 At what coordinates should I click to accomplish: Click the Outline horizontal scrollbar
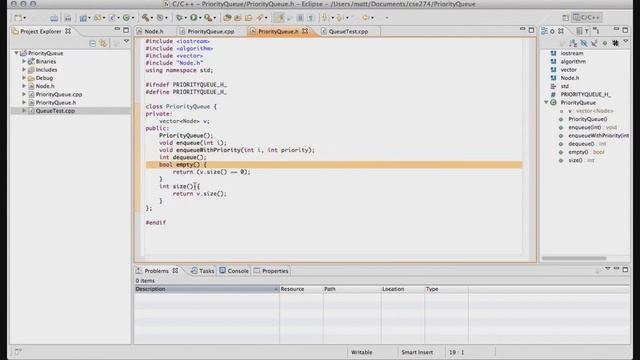(x=574, y=258)
